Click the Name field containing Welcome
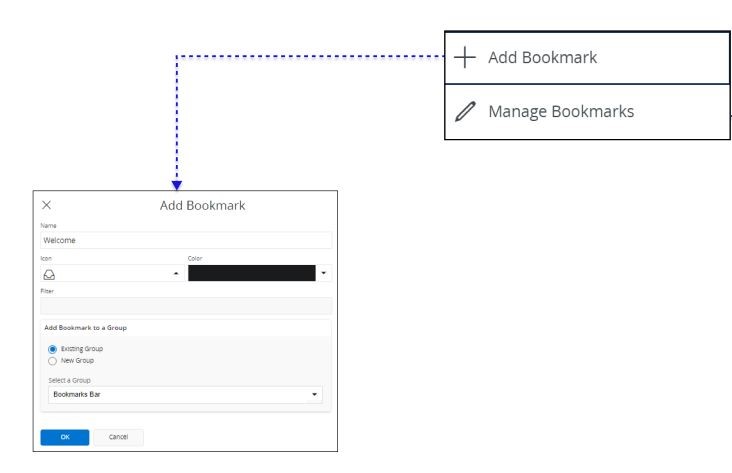The width and height of the screenshot is (732, 473). pyautogui.click(x=185, y=240)
